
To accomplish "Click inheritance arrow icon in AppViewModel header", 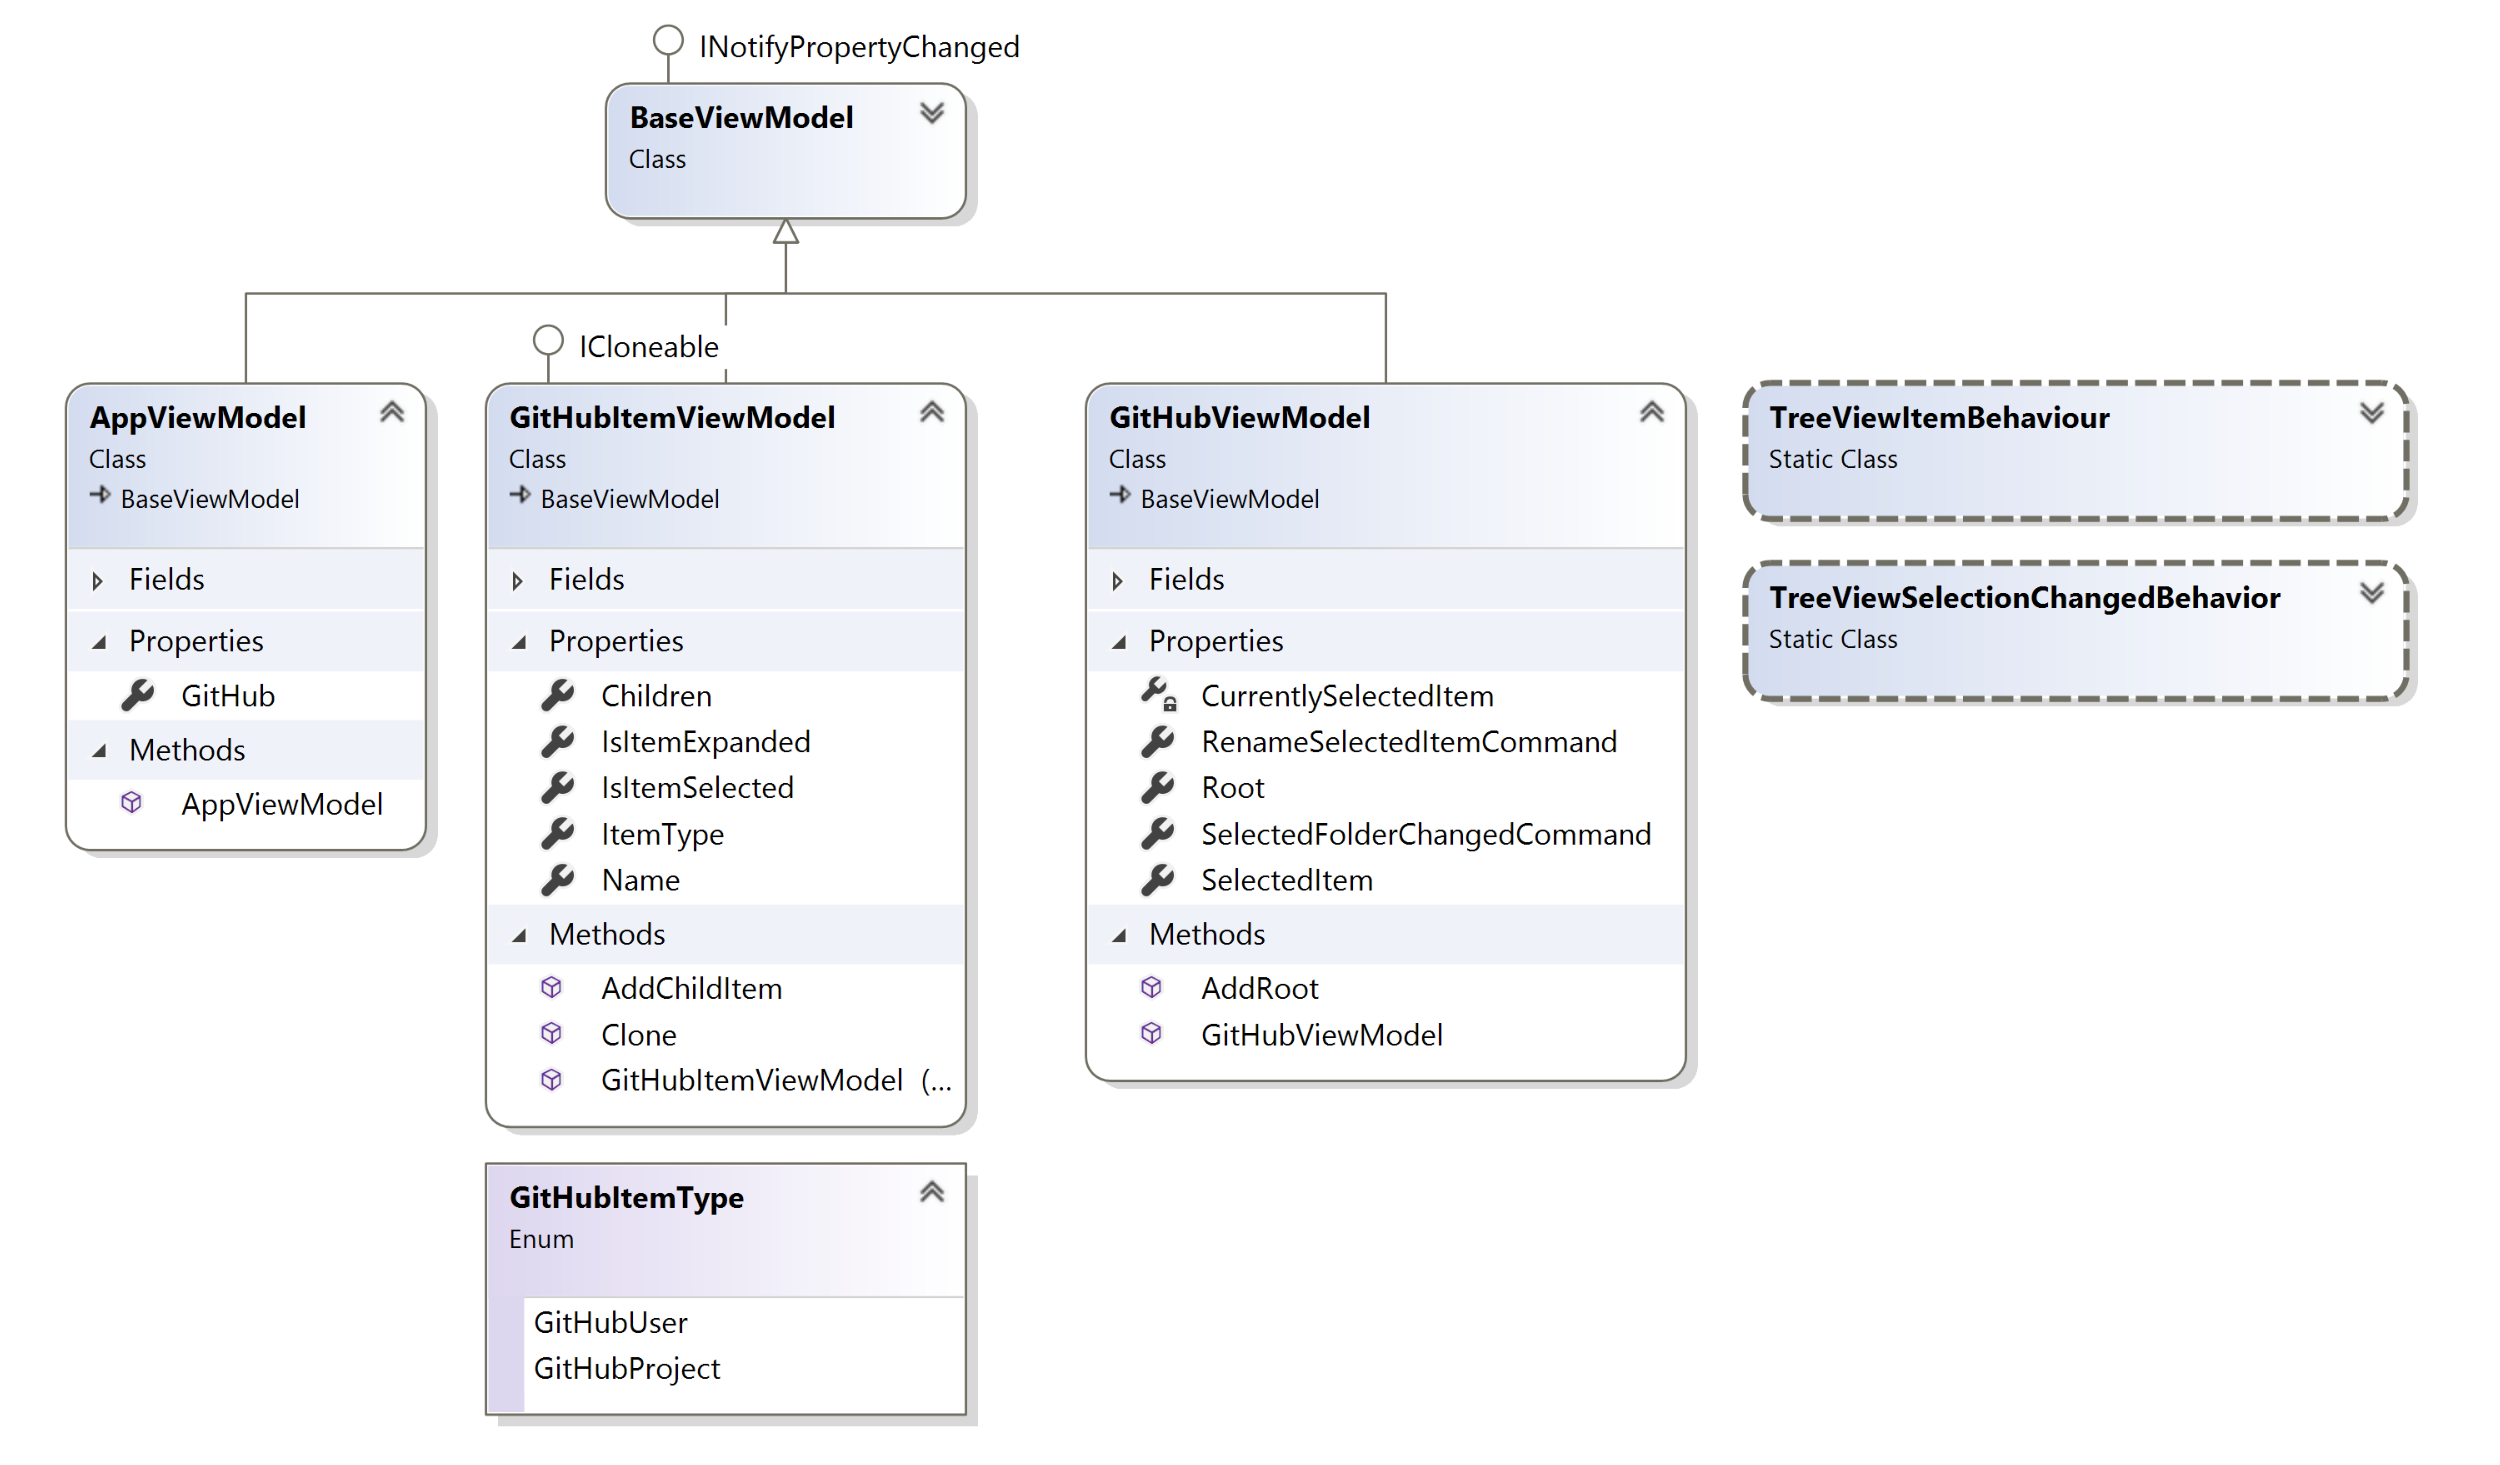I will 100,495.
